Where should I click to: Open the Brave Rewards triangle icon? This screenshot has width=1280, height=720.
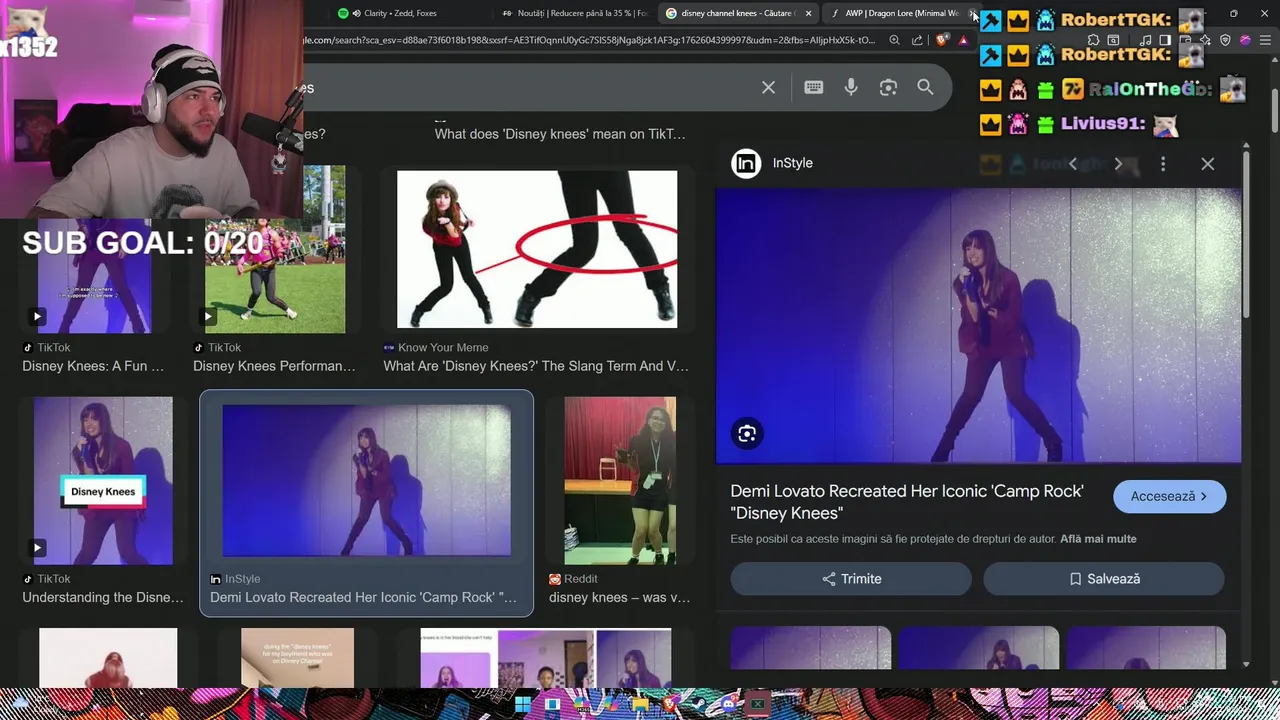click(x=963, y=40)
